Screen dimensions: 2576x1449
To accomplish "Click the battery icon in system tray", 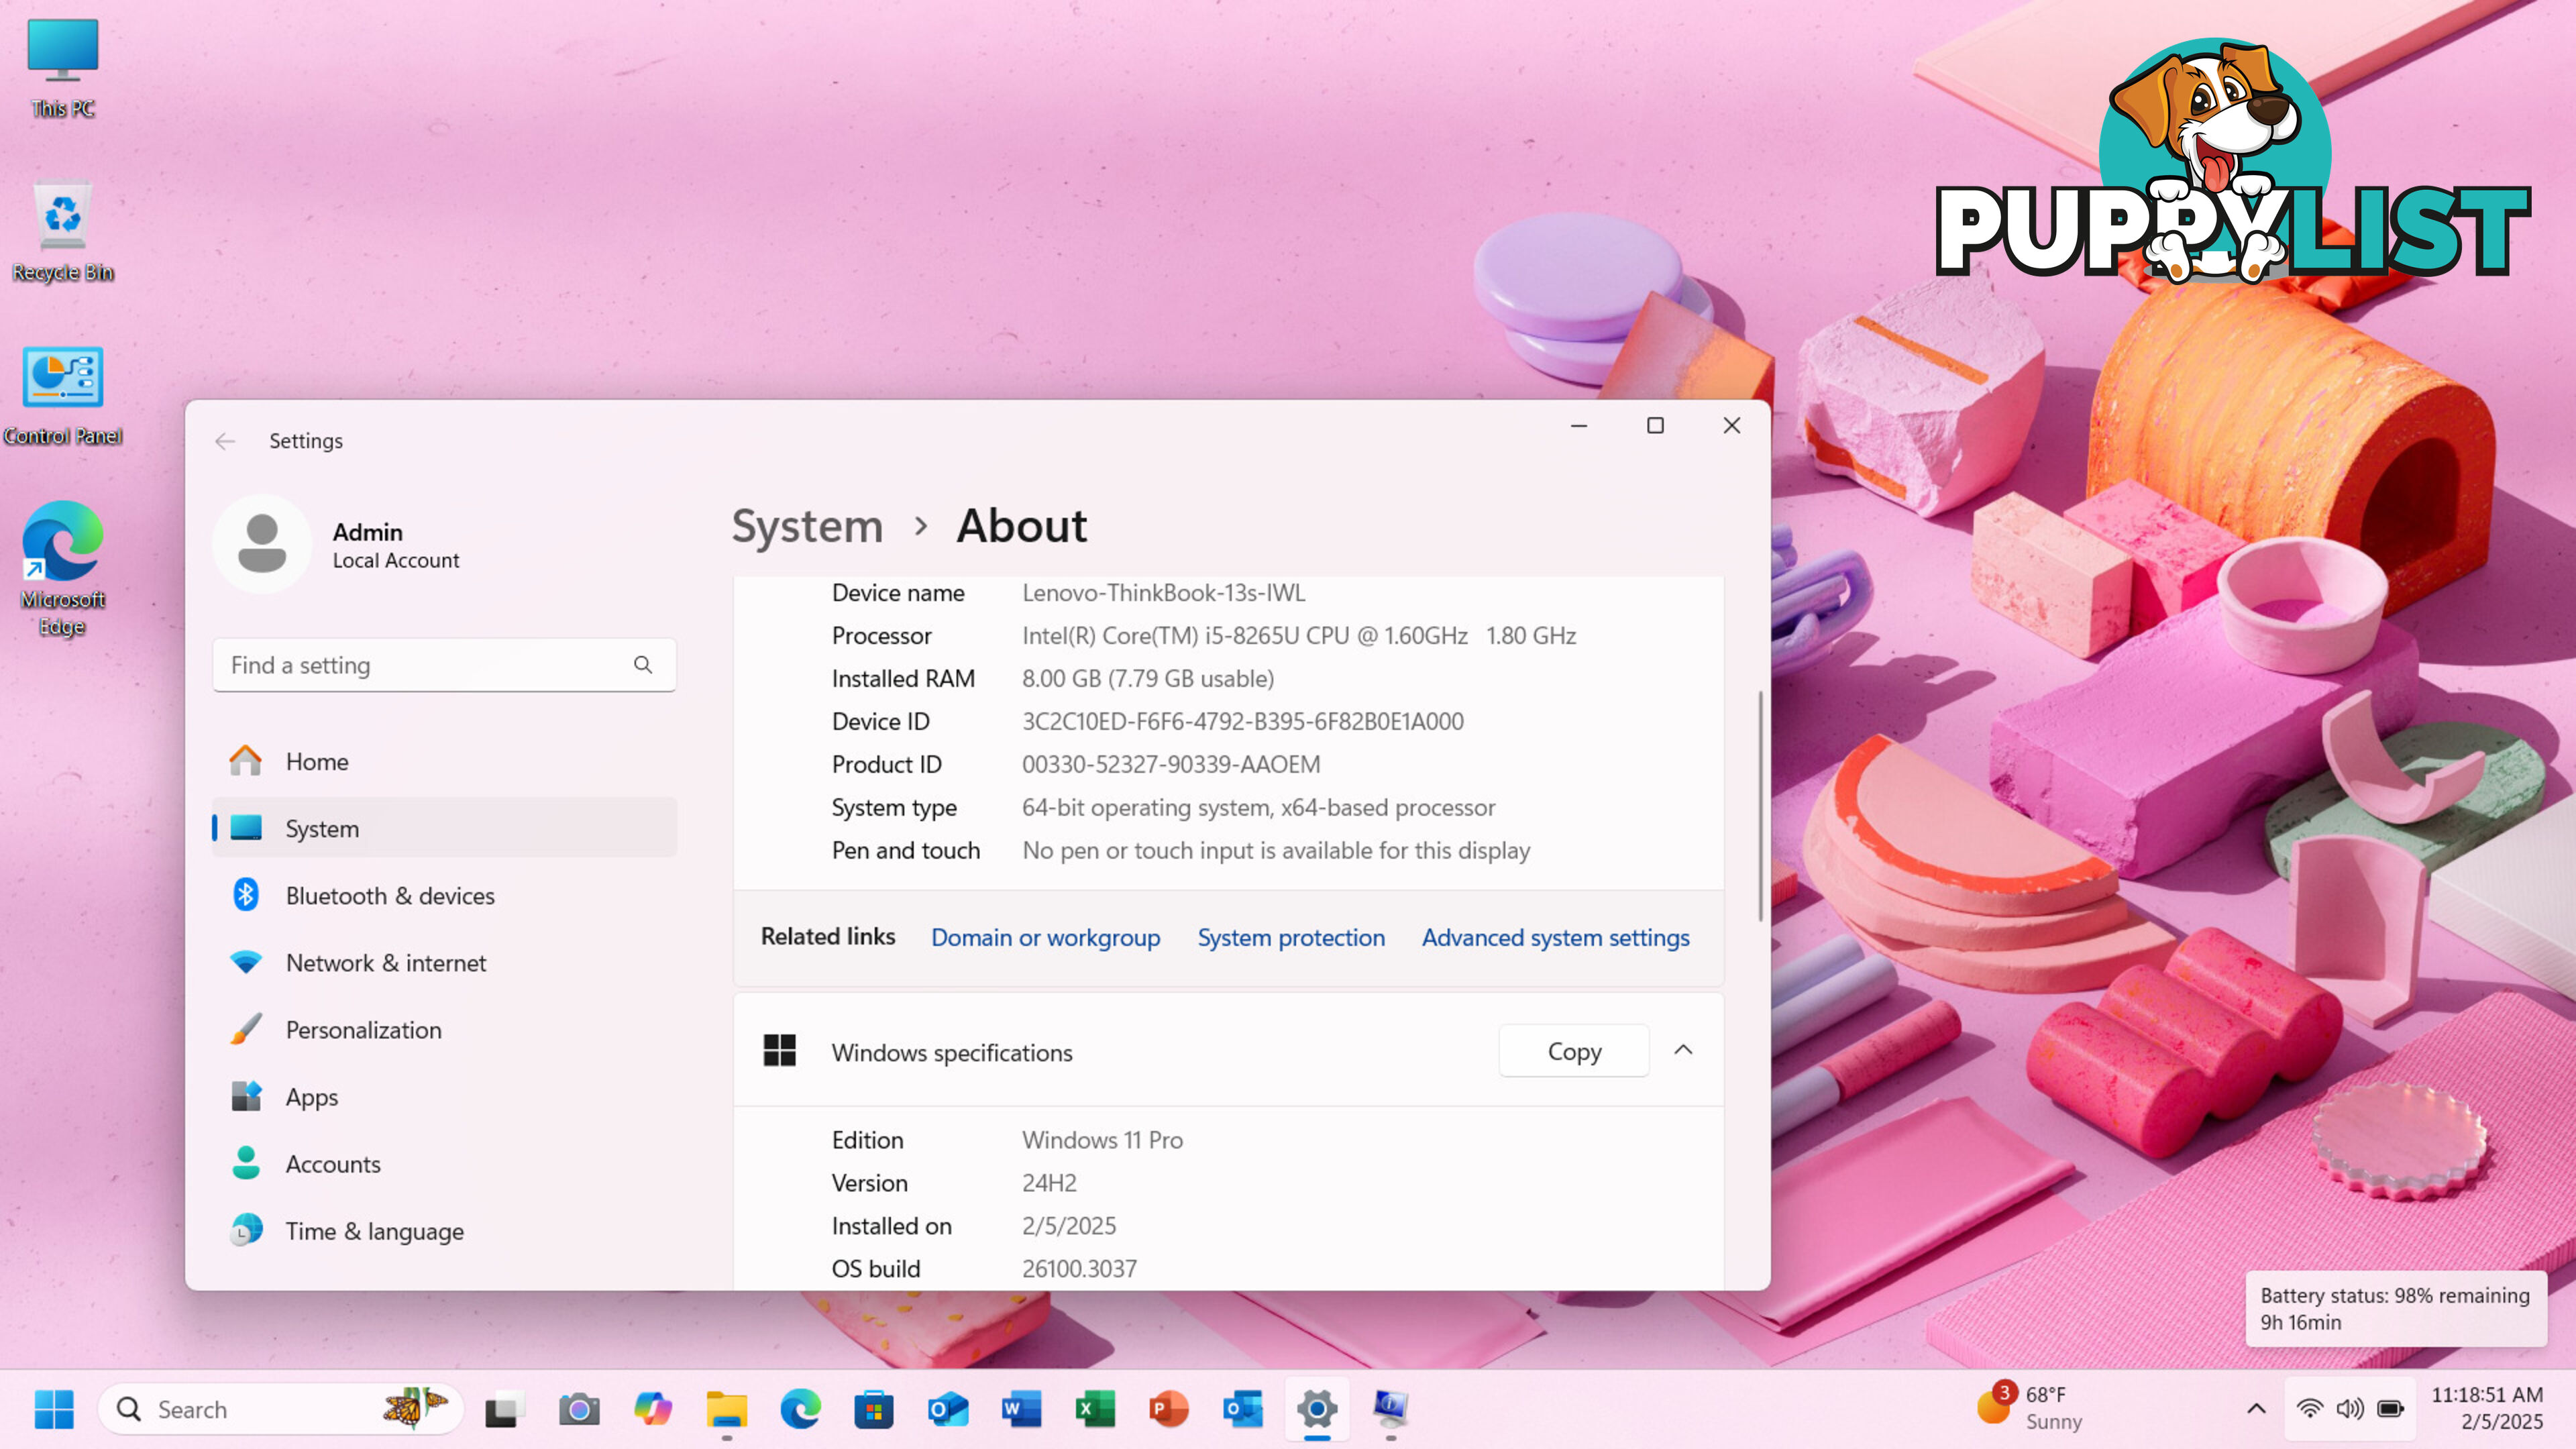I will [2391, 1409].
